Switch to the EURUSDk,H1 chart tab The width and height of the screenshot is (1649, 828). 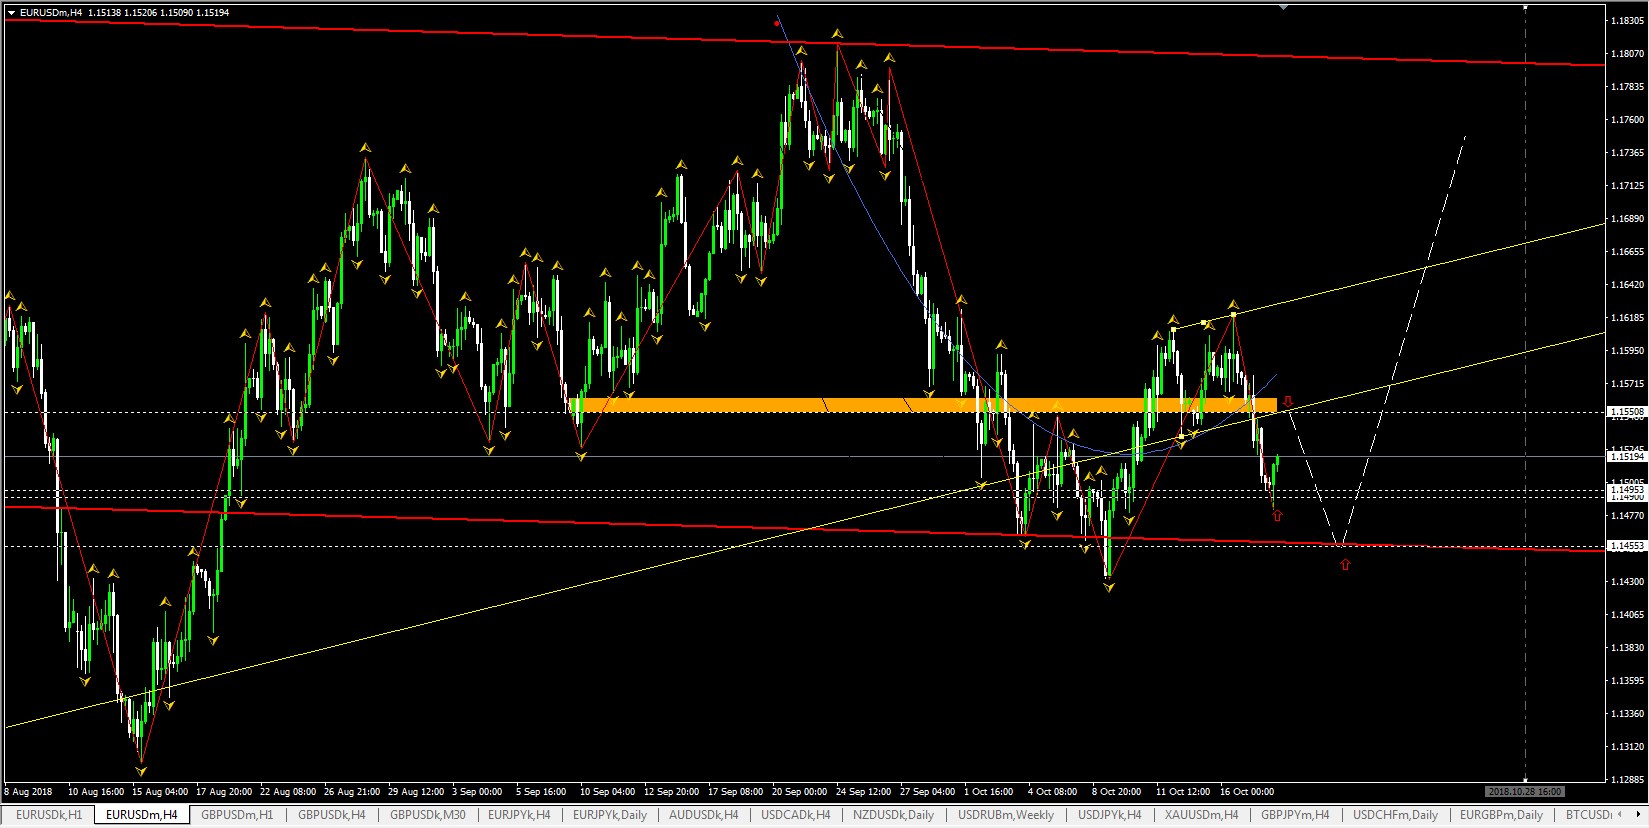tap(48, 815)
